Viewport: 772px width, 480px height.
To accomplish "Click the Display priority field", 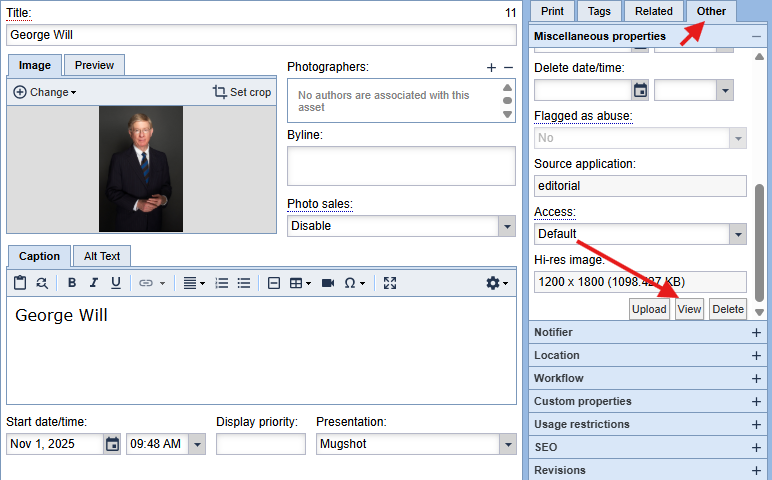I will click(260, 444).
